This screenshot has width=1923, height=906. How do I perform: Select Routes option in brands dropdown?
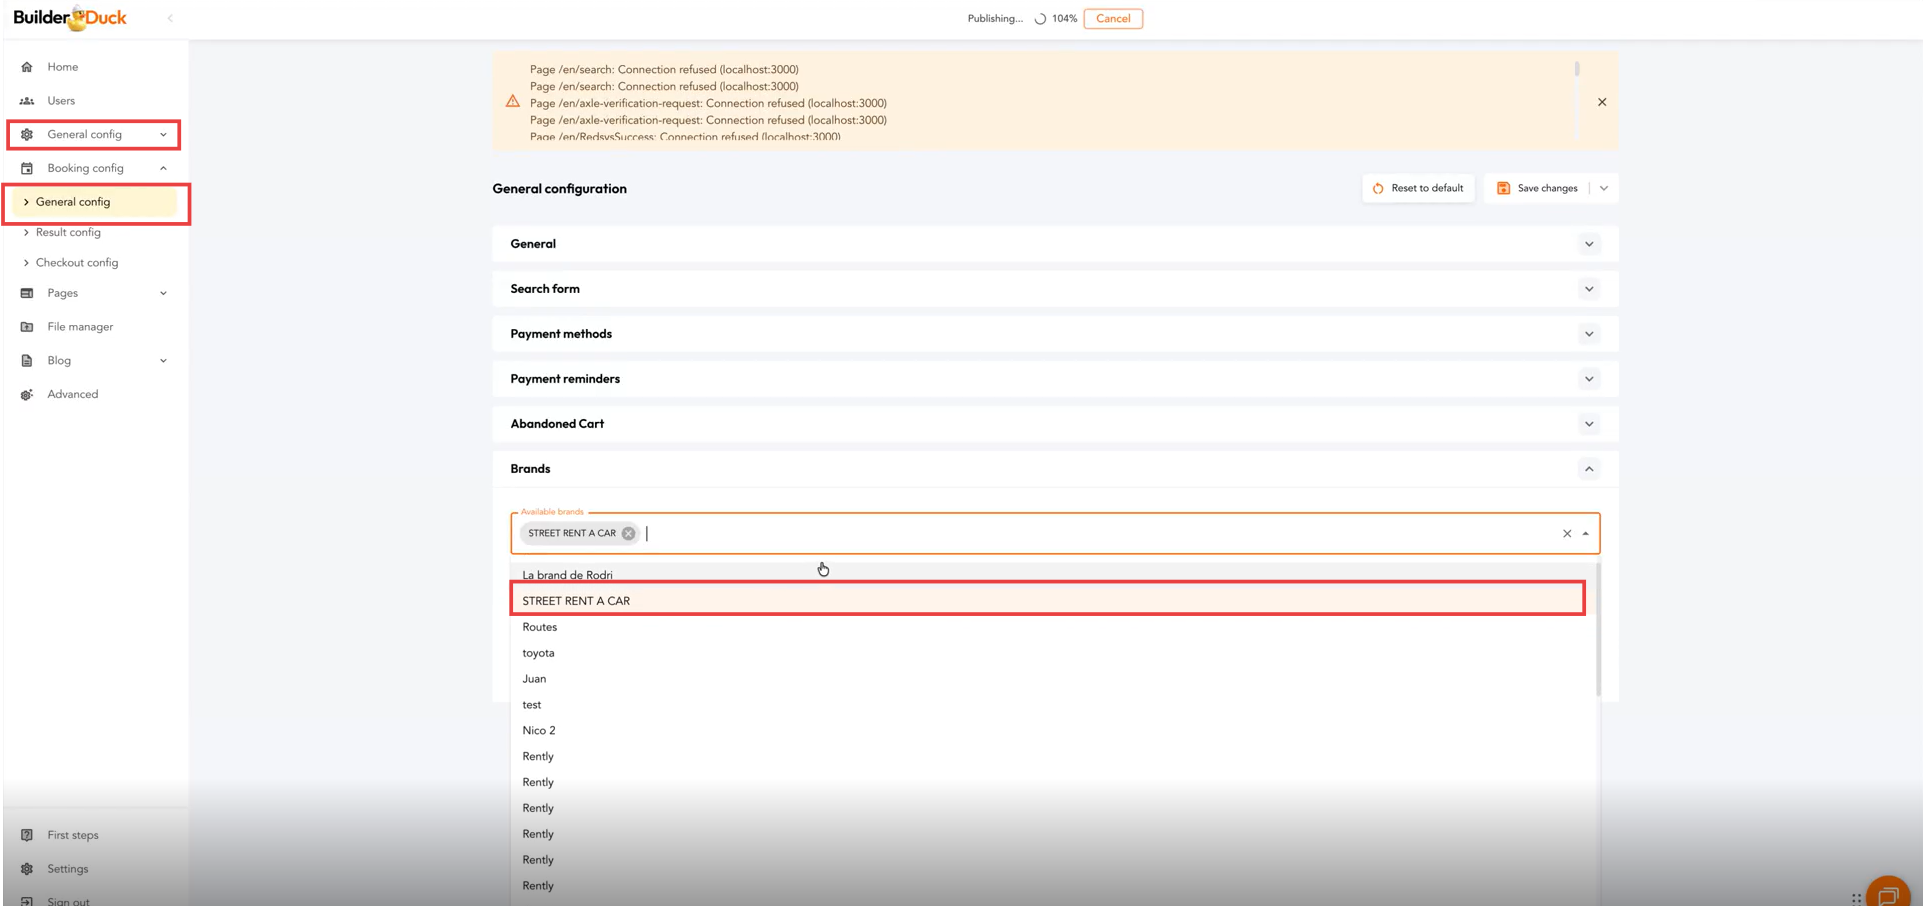pyautogui.click(x=539, y=627)
